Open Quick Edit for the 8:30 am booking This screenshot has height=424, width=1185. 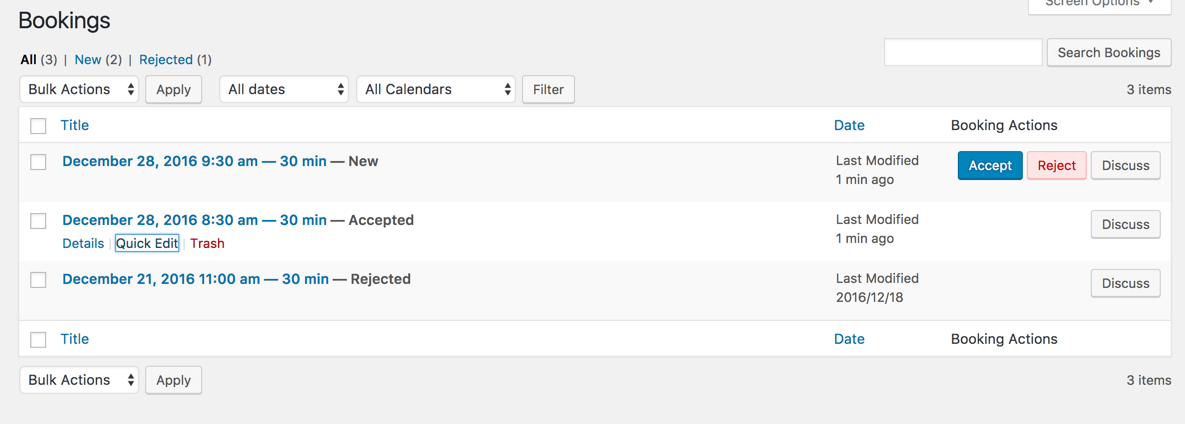(147, 243)
